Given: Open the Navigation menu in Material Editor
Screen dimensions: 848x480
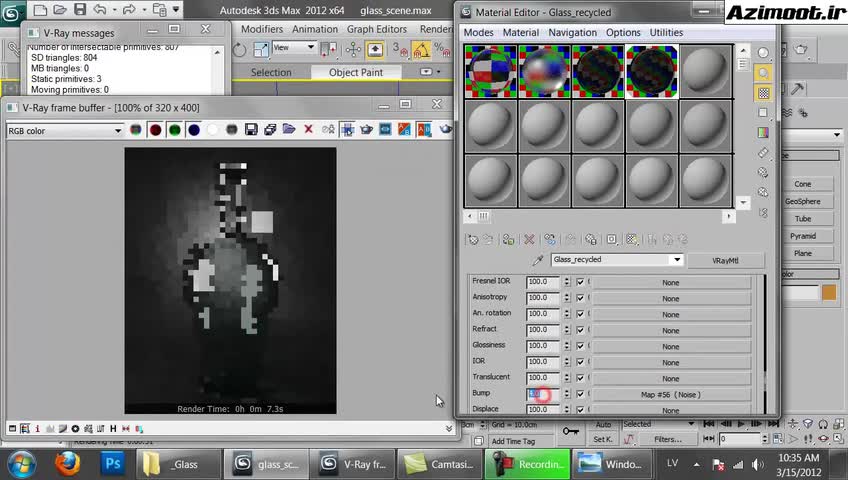Looking at the screenshot, I should (x=572, y=33).
